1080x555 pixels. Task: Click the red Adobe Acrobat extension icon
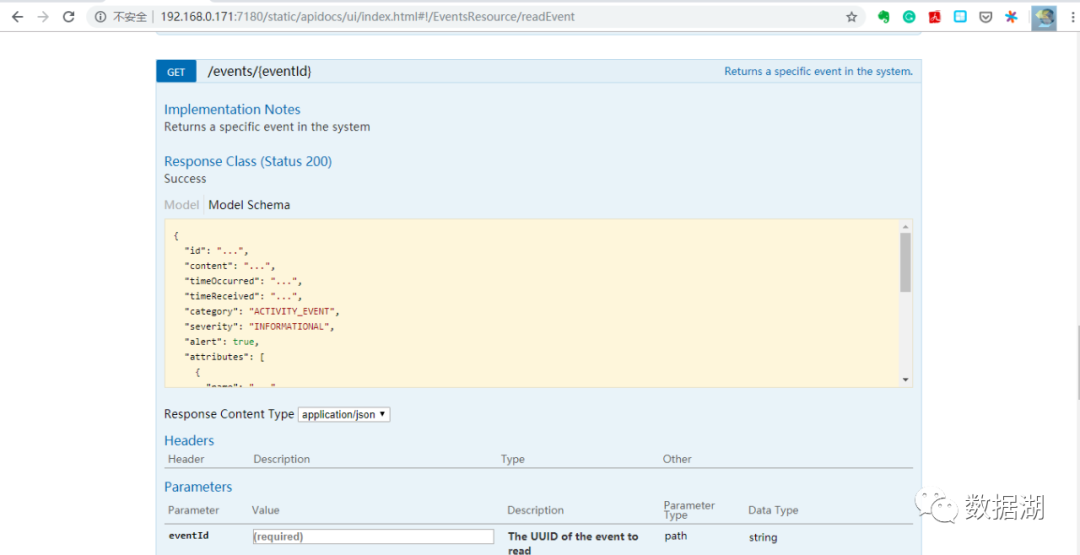click(935, 17)
